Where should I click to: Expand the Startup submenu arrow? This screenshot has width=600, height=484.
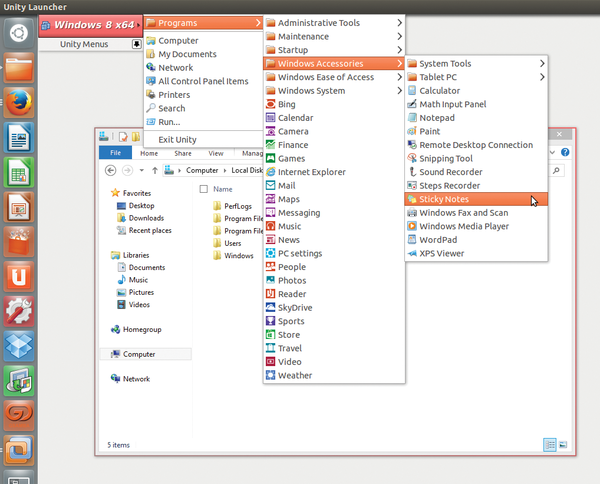tap(399, 50)
